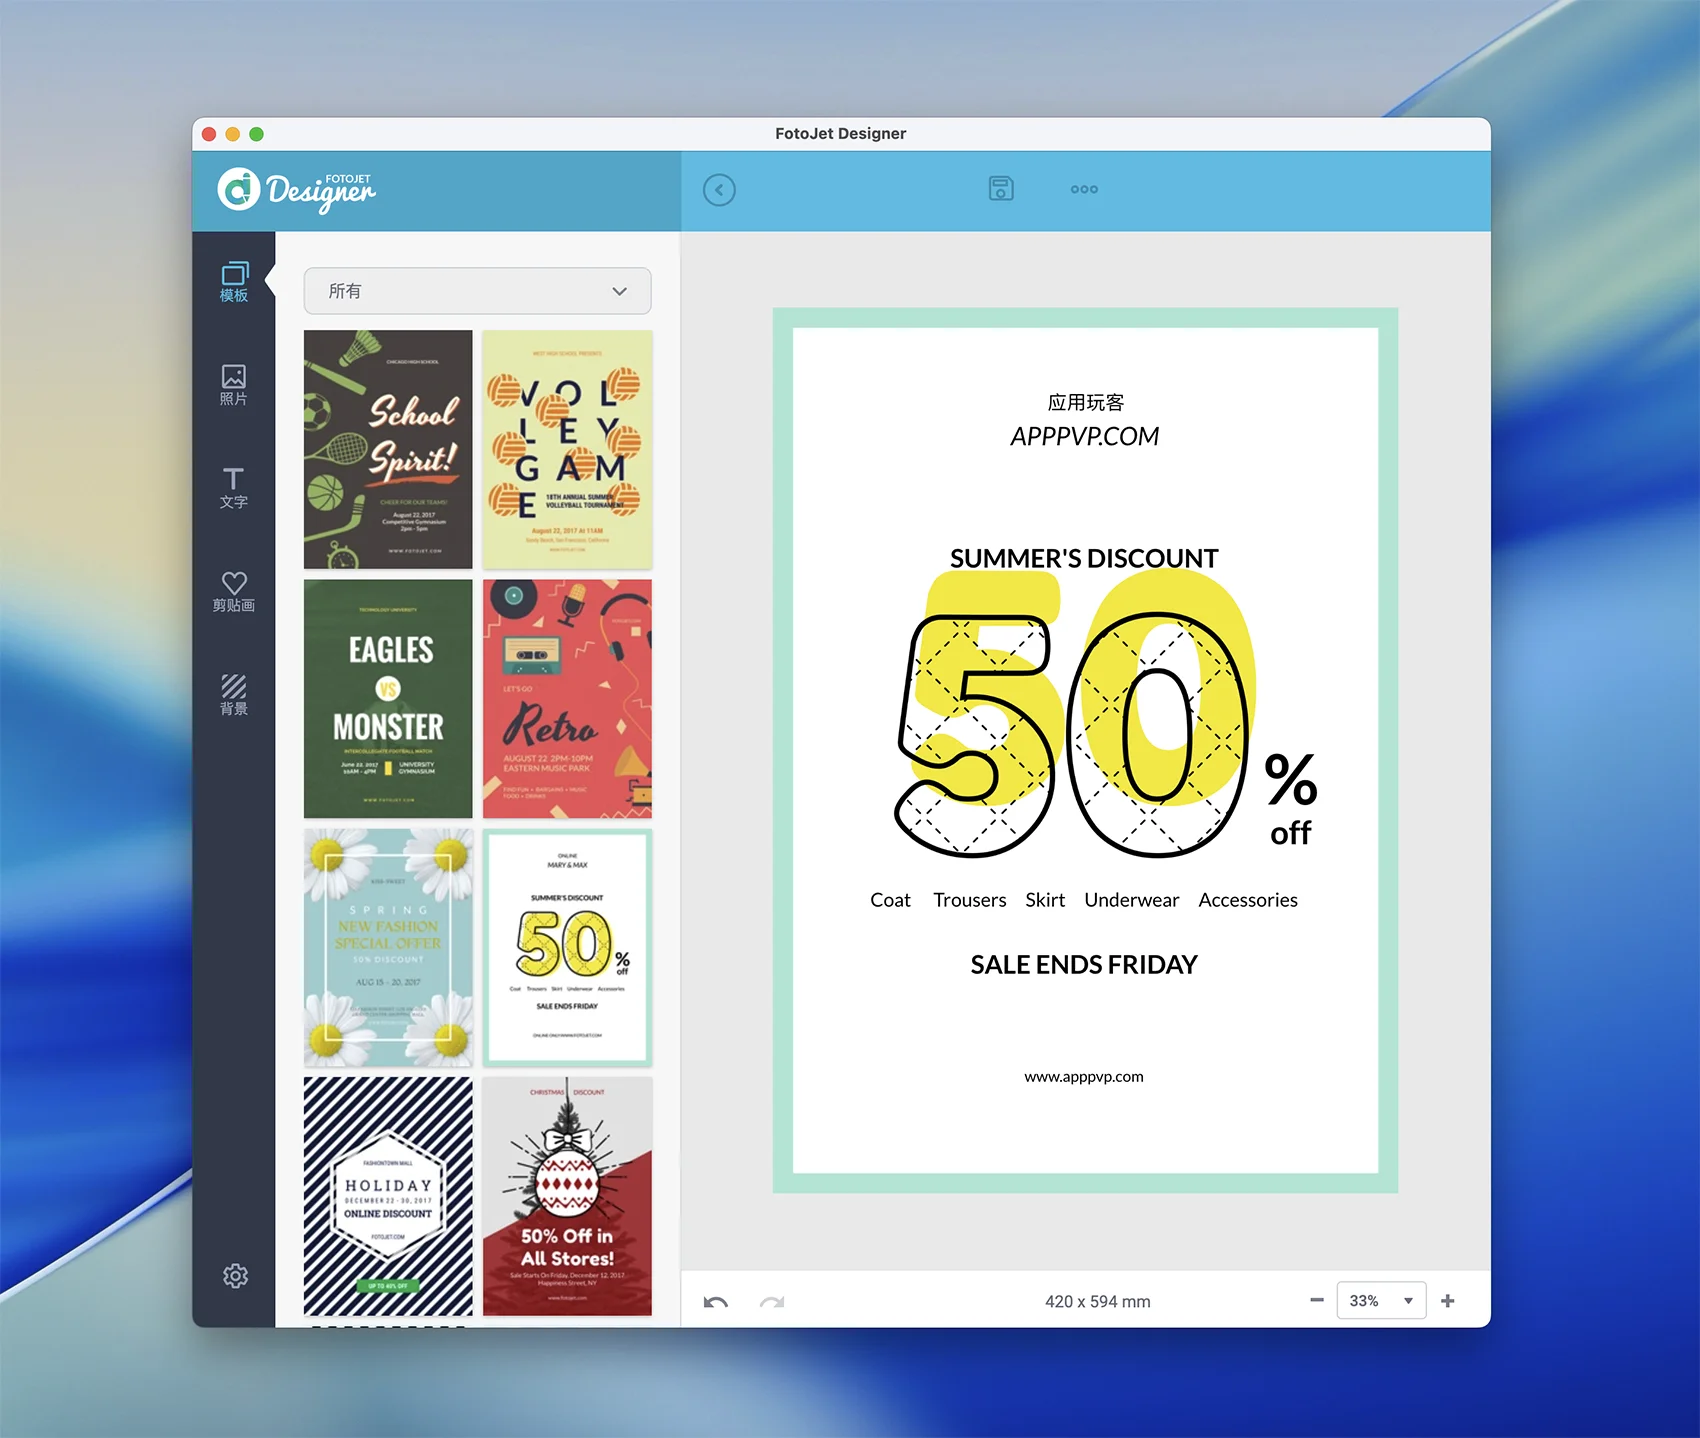The image size is (1700, 1438).
Task: Select the Retro music poster template
Action: [x=567, y=698]
